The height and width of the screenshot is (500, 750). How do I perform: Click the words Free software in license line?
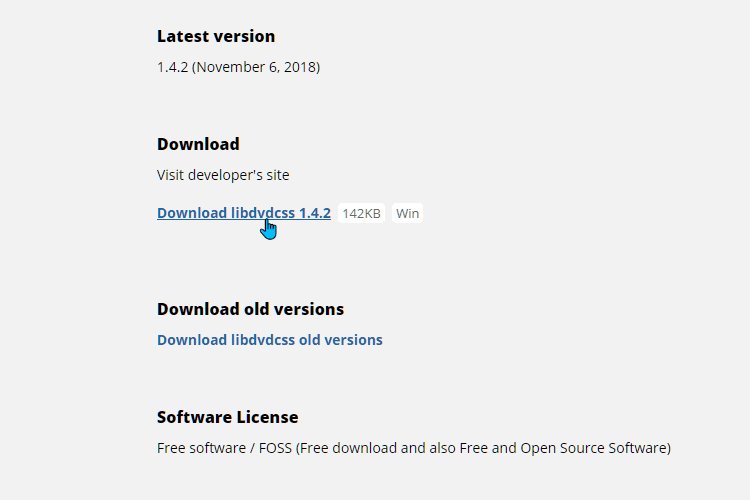201,448
